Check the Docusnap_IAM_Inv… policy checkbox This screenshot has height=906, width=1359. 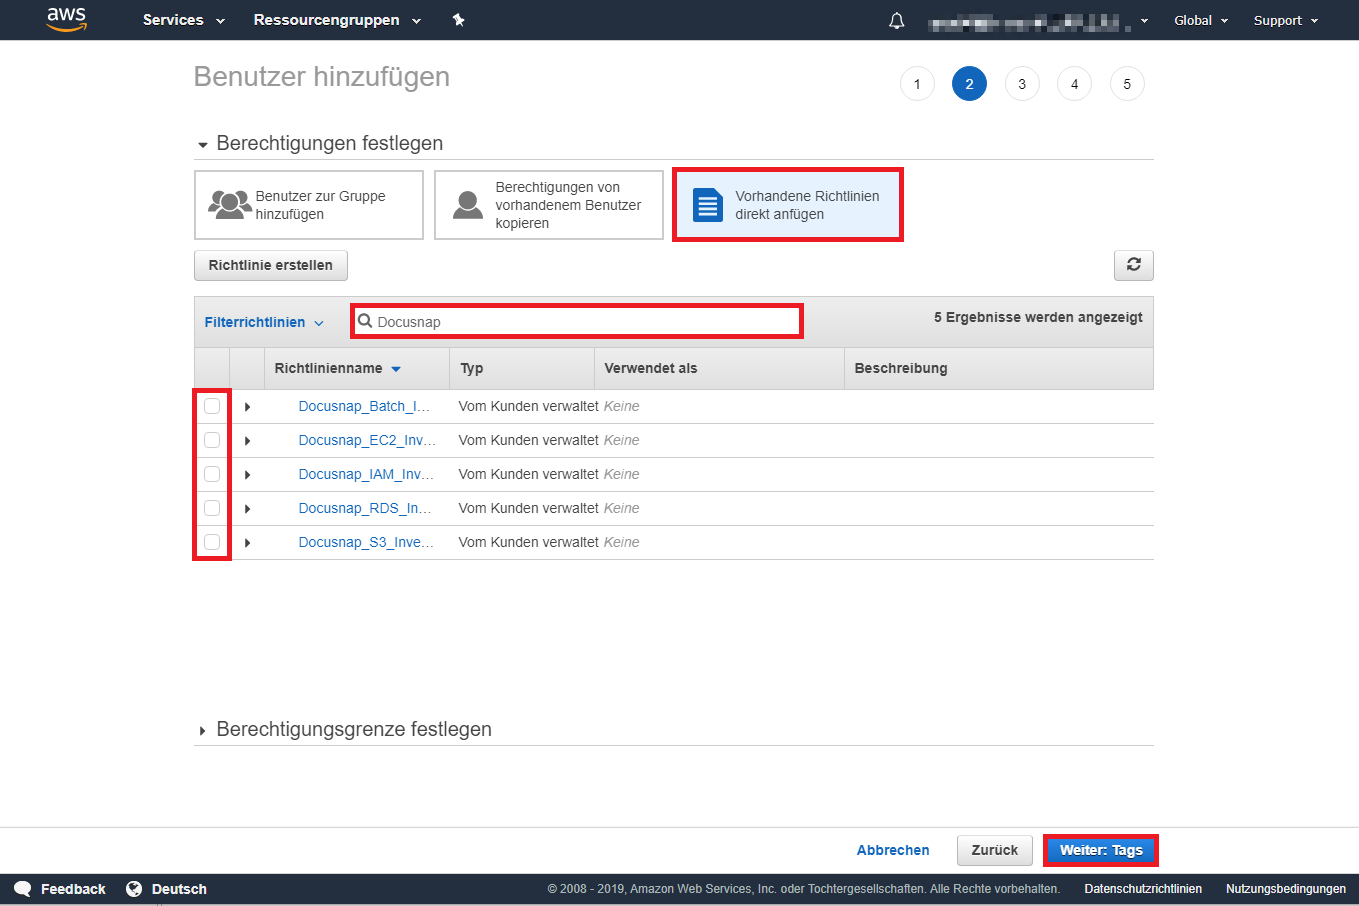pos(212,474)
